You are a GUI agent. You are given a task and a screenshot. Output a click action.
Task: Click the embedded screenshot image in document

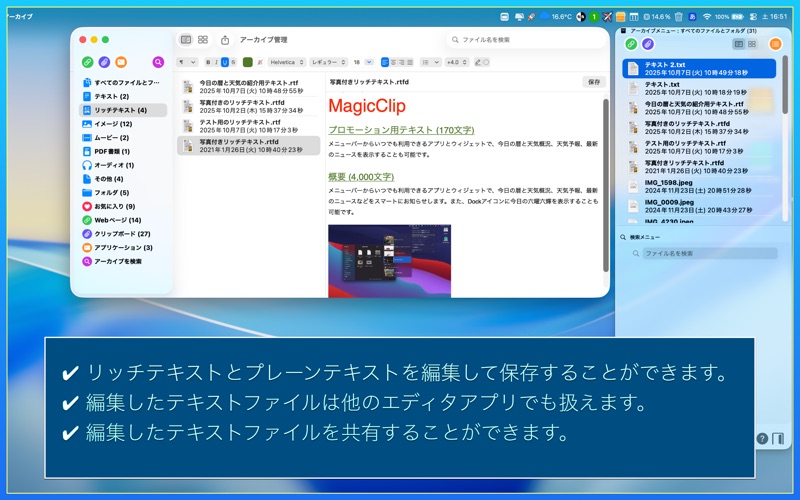click(390, 261)
